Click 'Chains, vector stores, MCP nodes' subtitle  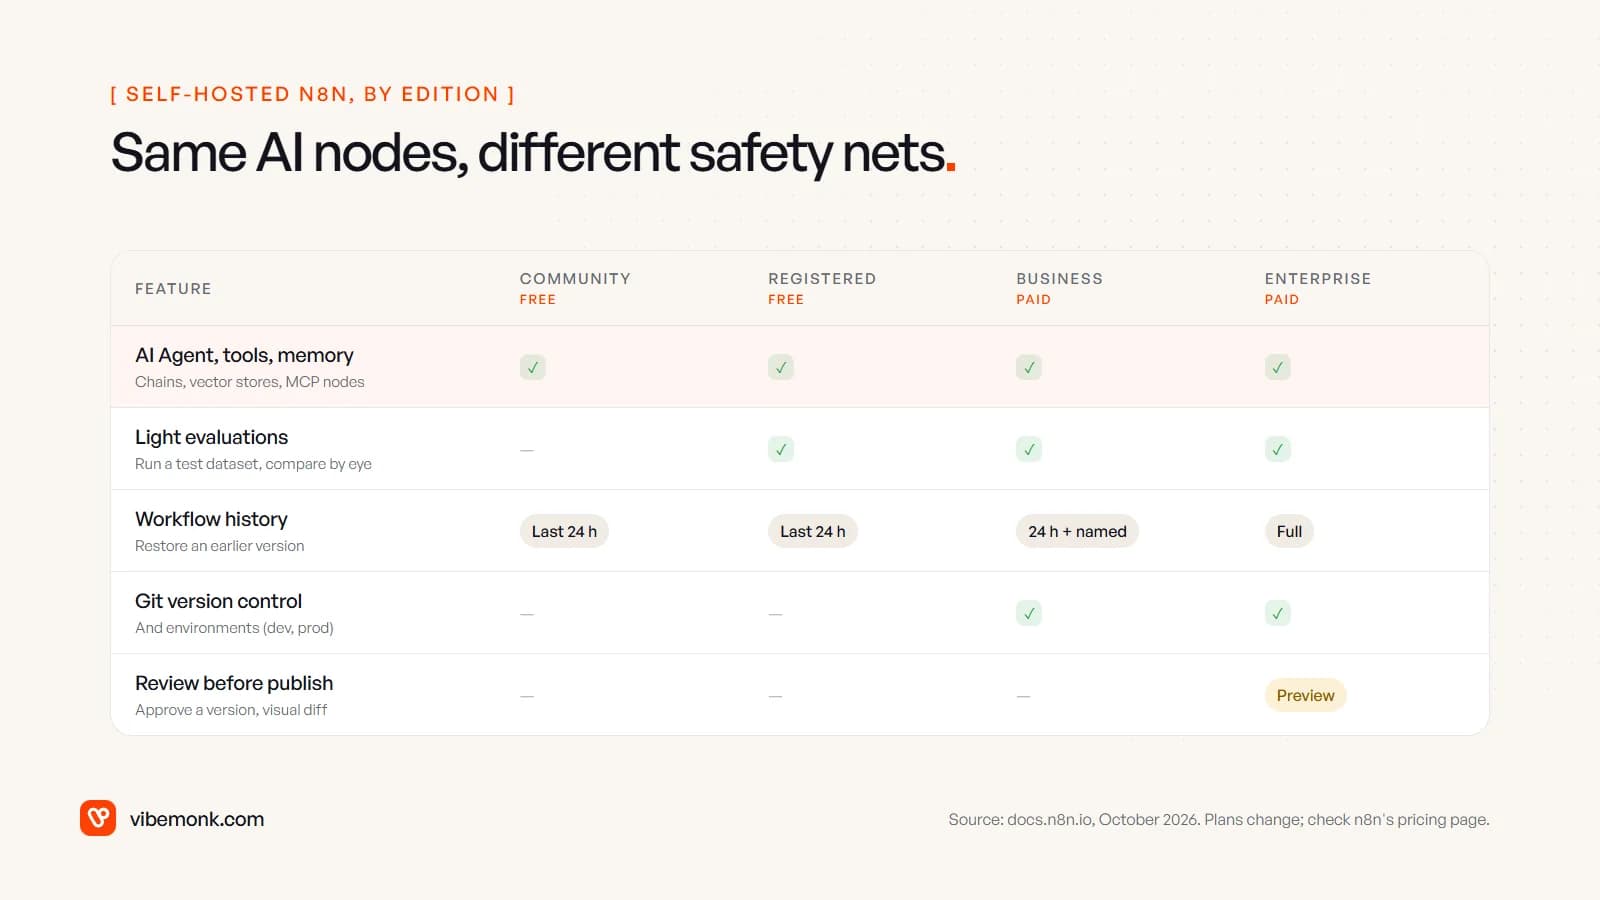tap(250, 382)
